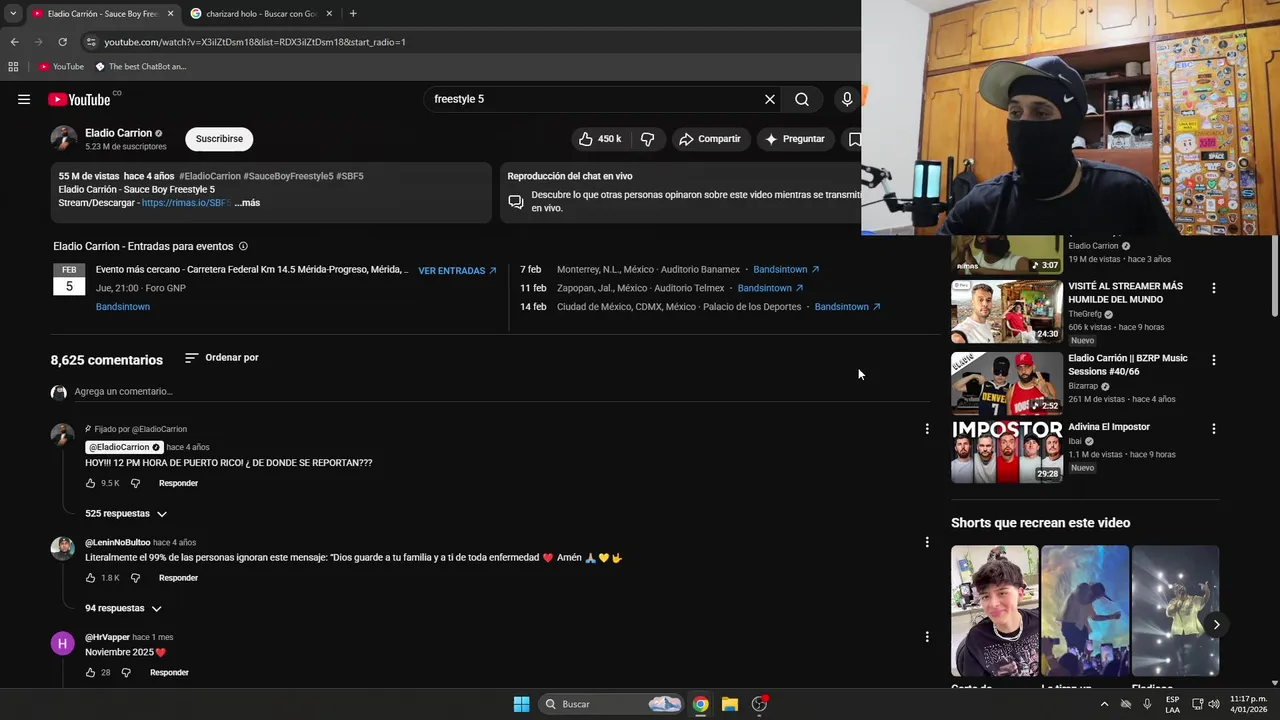The image size is (1280, 720).
Task: Go to the YouTube home logo
Action: coord(79,99)
